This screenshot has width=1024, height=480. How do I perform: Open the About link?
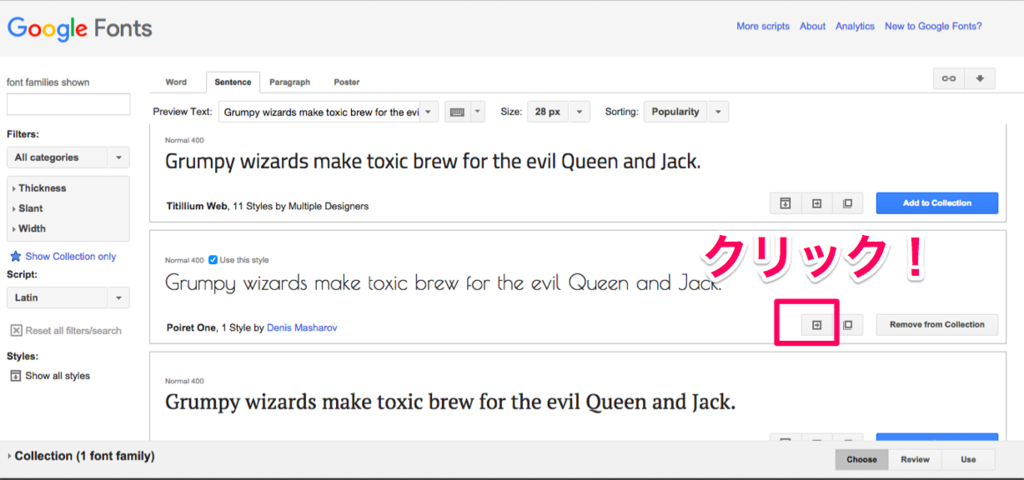812,26
